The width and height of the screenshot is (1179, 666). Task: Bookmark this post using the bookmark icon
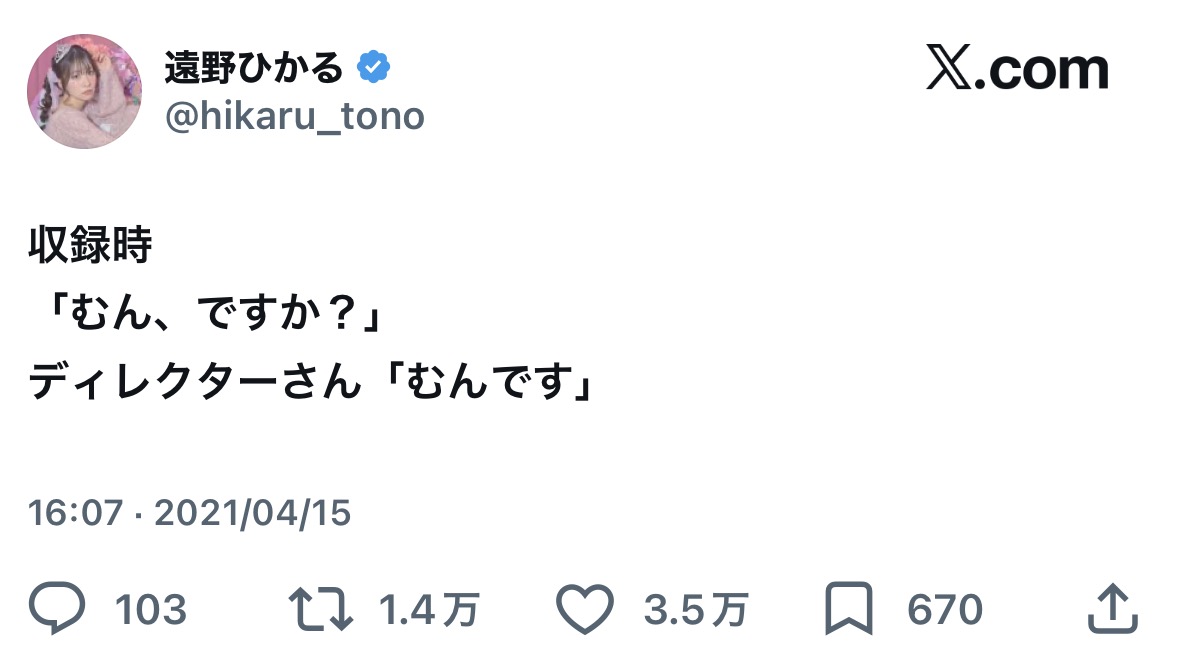(848, 608)
